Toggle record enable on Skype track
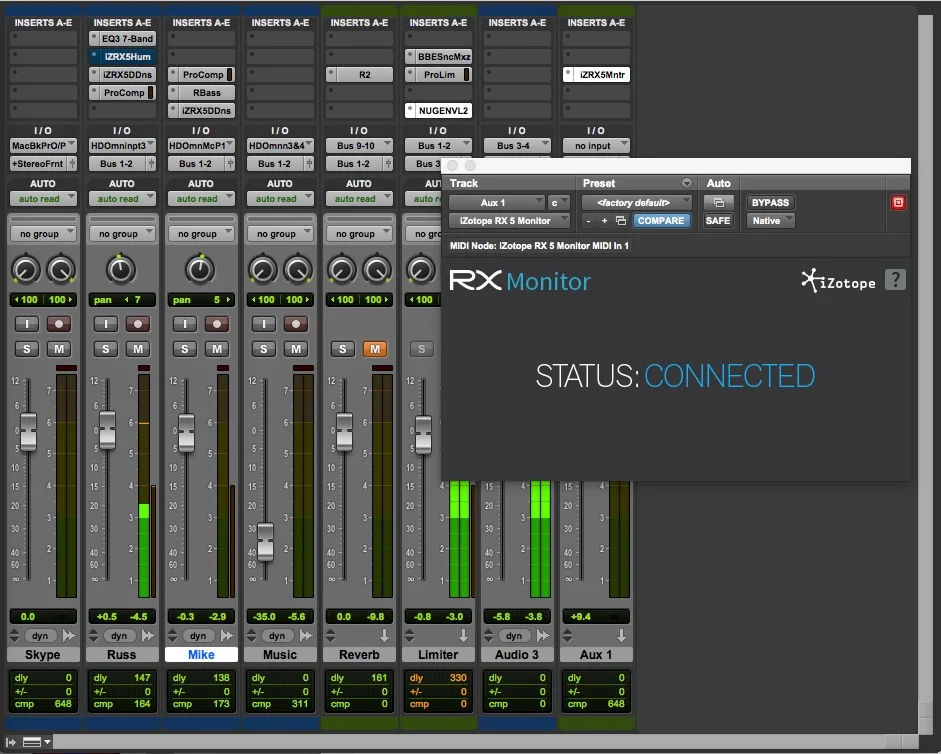Image resolution: width=941 pixels, height=754 pixels. pos(59,324)
